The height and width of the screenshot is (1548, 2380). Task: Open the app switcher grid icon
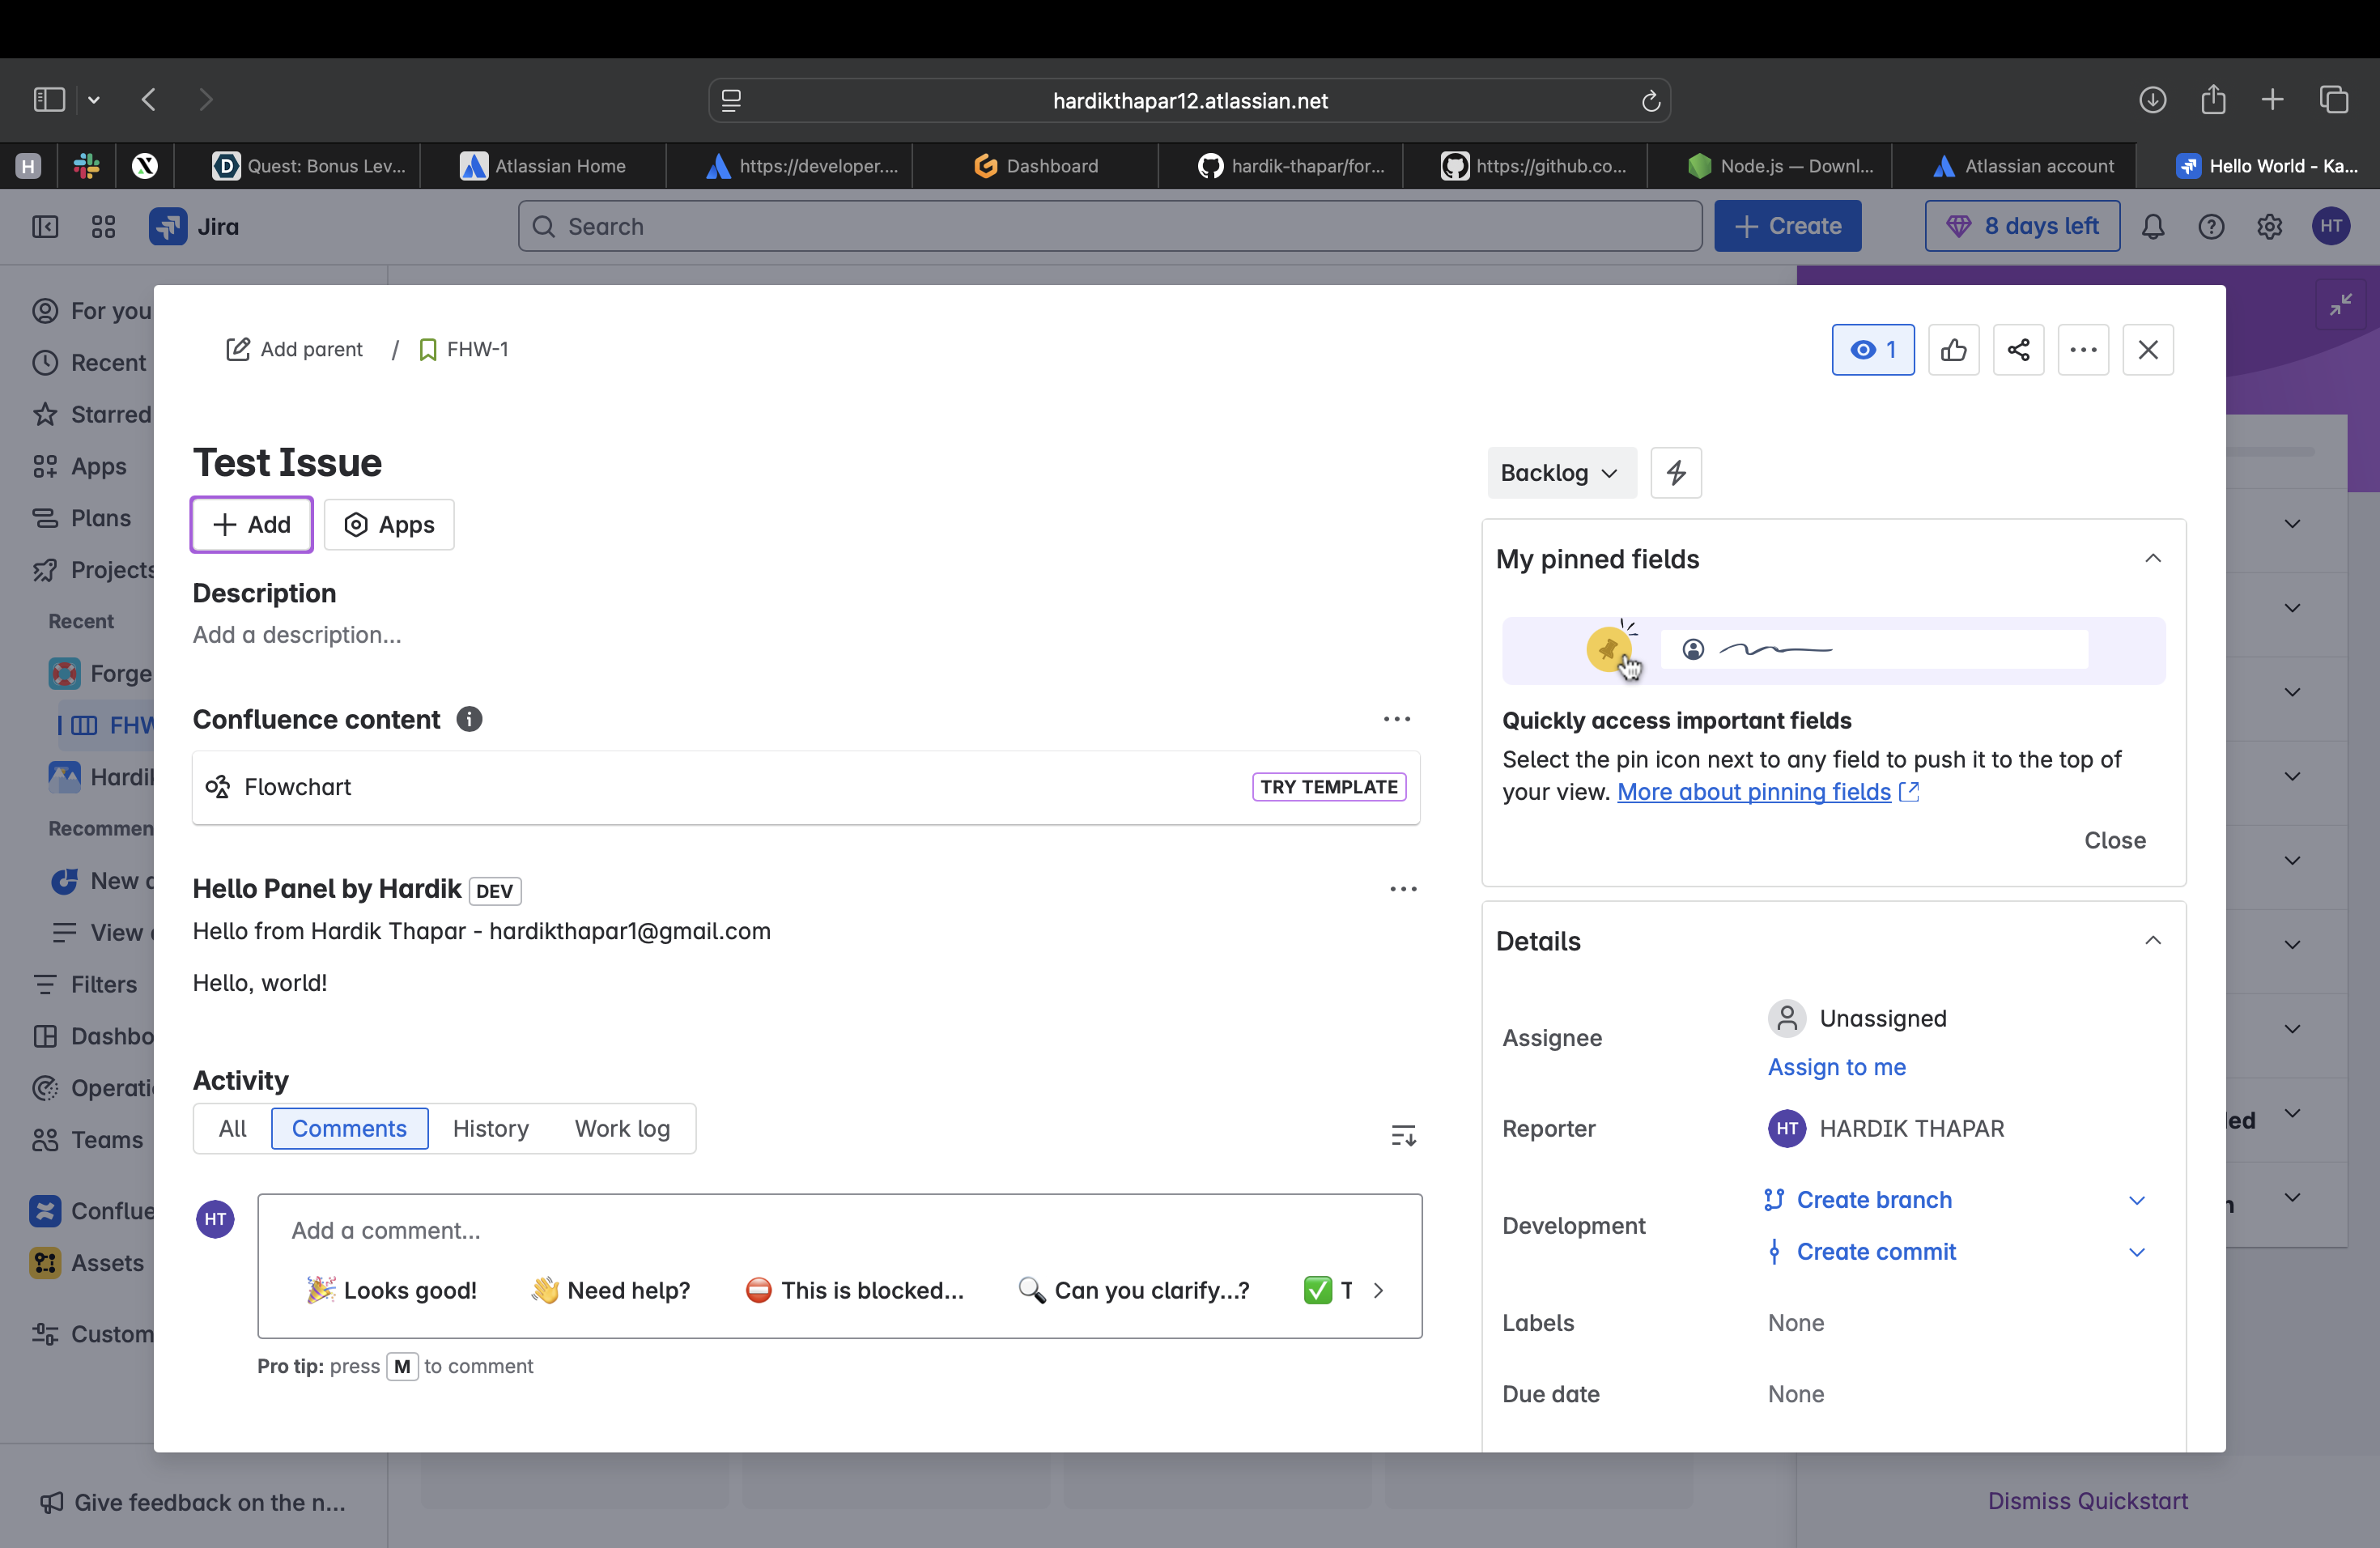tap(103, 227)
